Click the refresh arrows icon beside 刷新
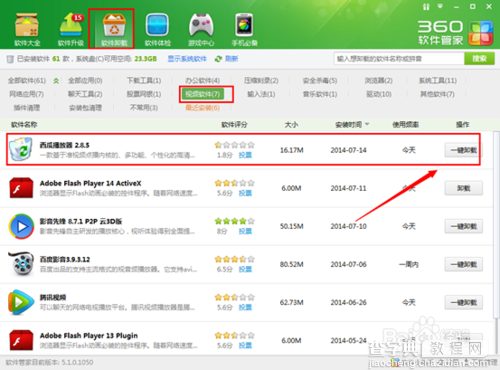The image size is (500, 370). (218, 59)
